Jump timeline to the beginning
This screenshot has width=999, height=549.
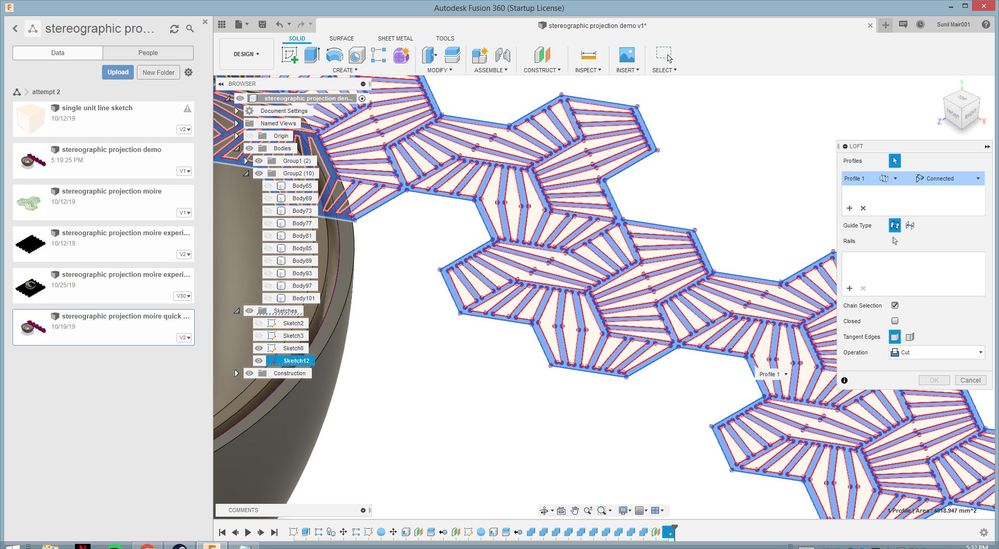[222, 532]
